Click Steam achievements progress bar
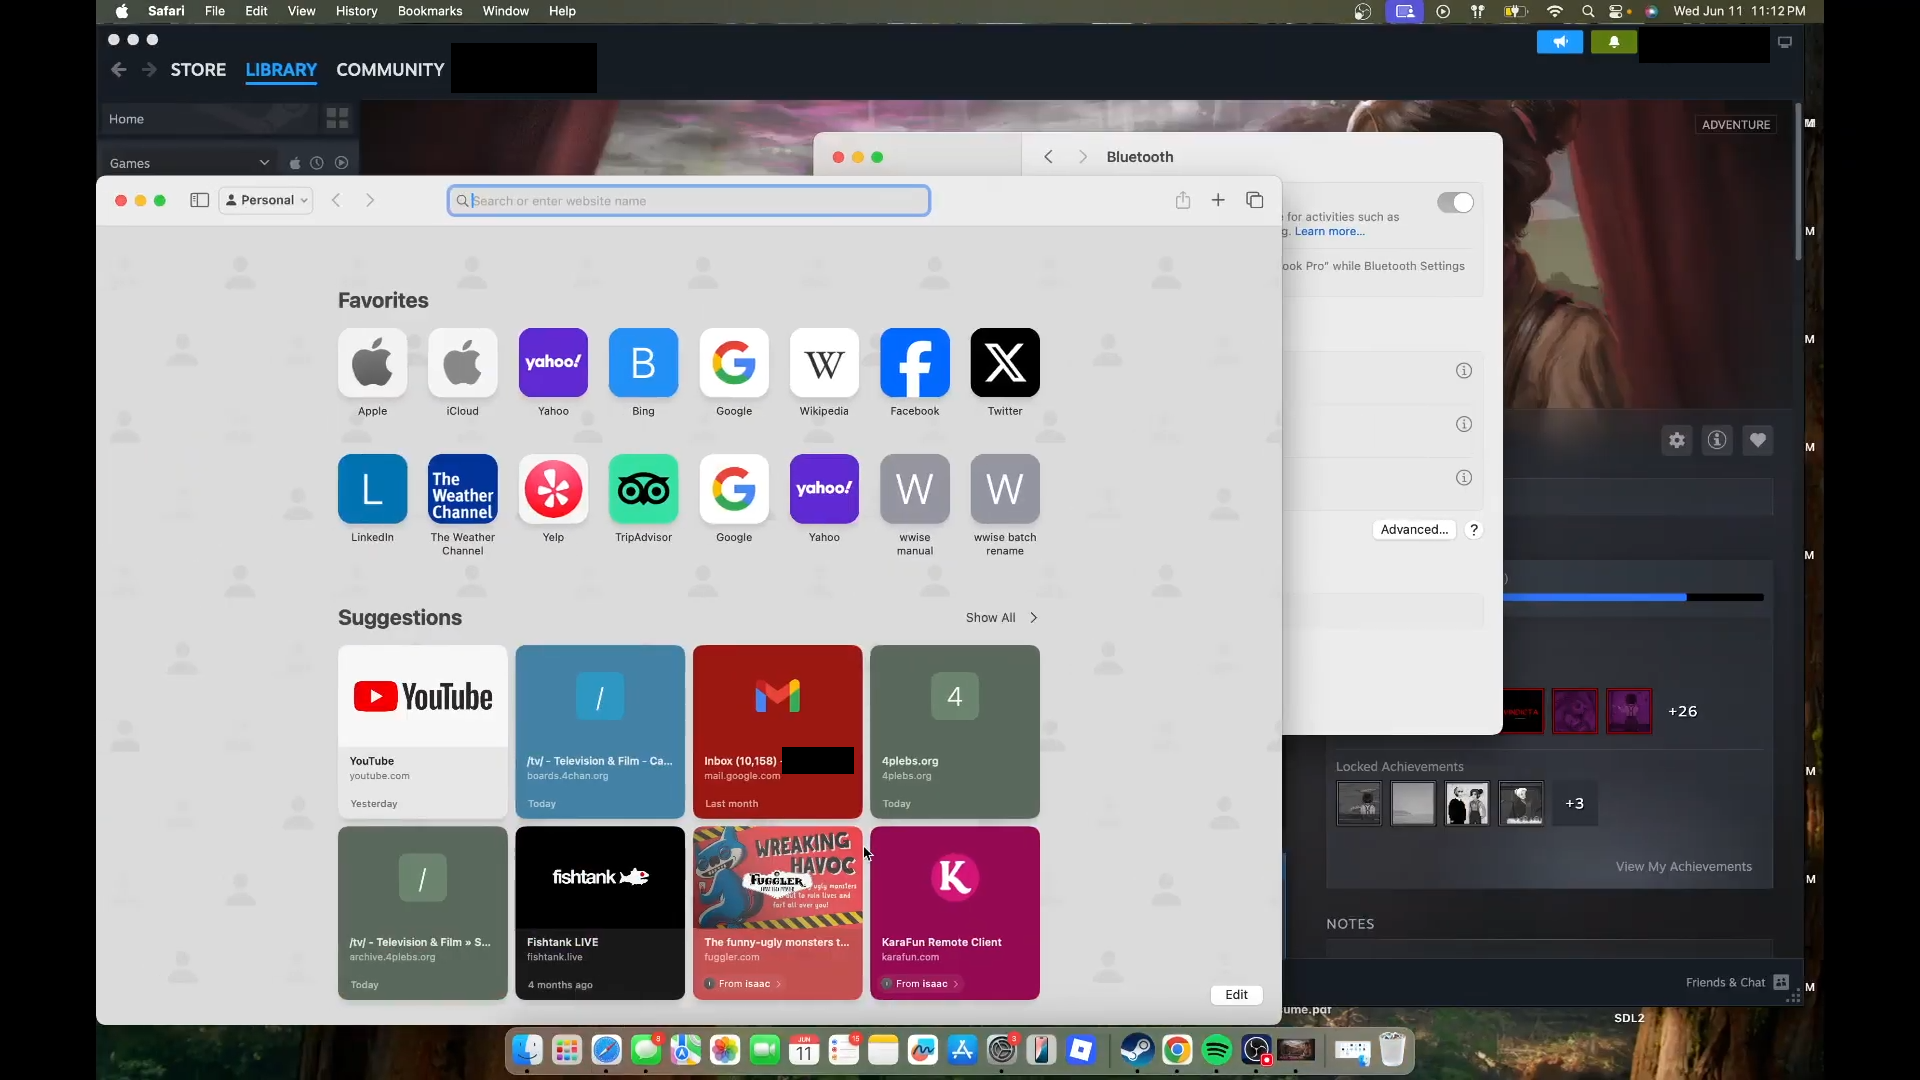 (x=1634, y=598)
